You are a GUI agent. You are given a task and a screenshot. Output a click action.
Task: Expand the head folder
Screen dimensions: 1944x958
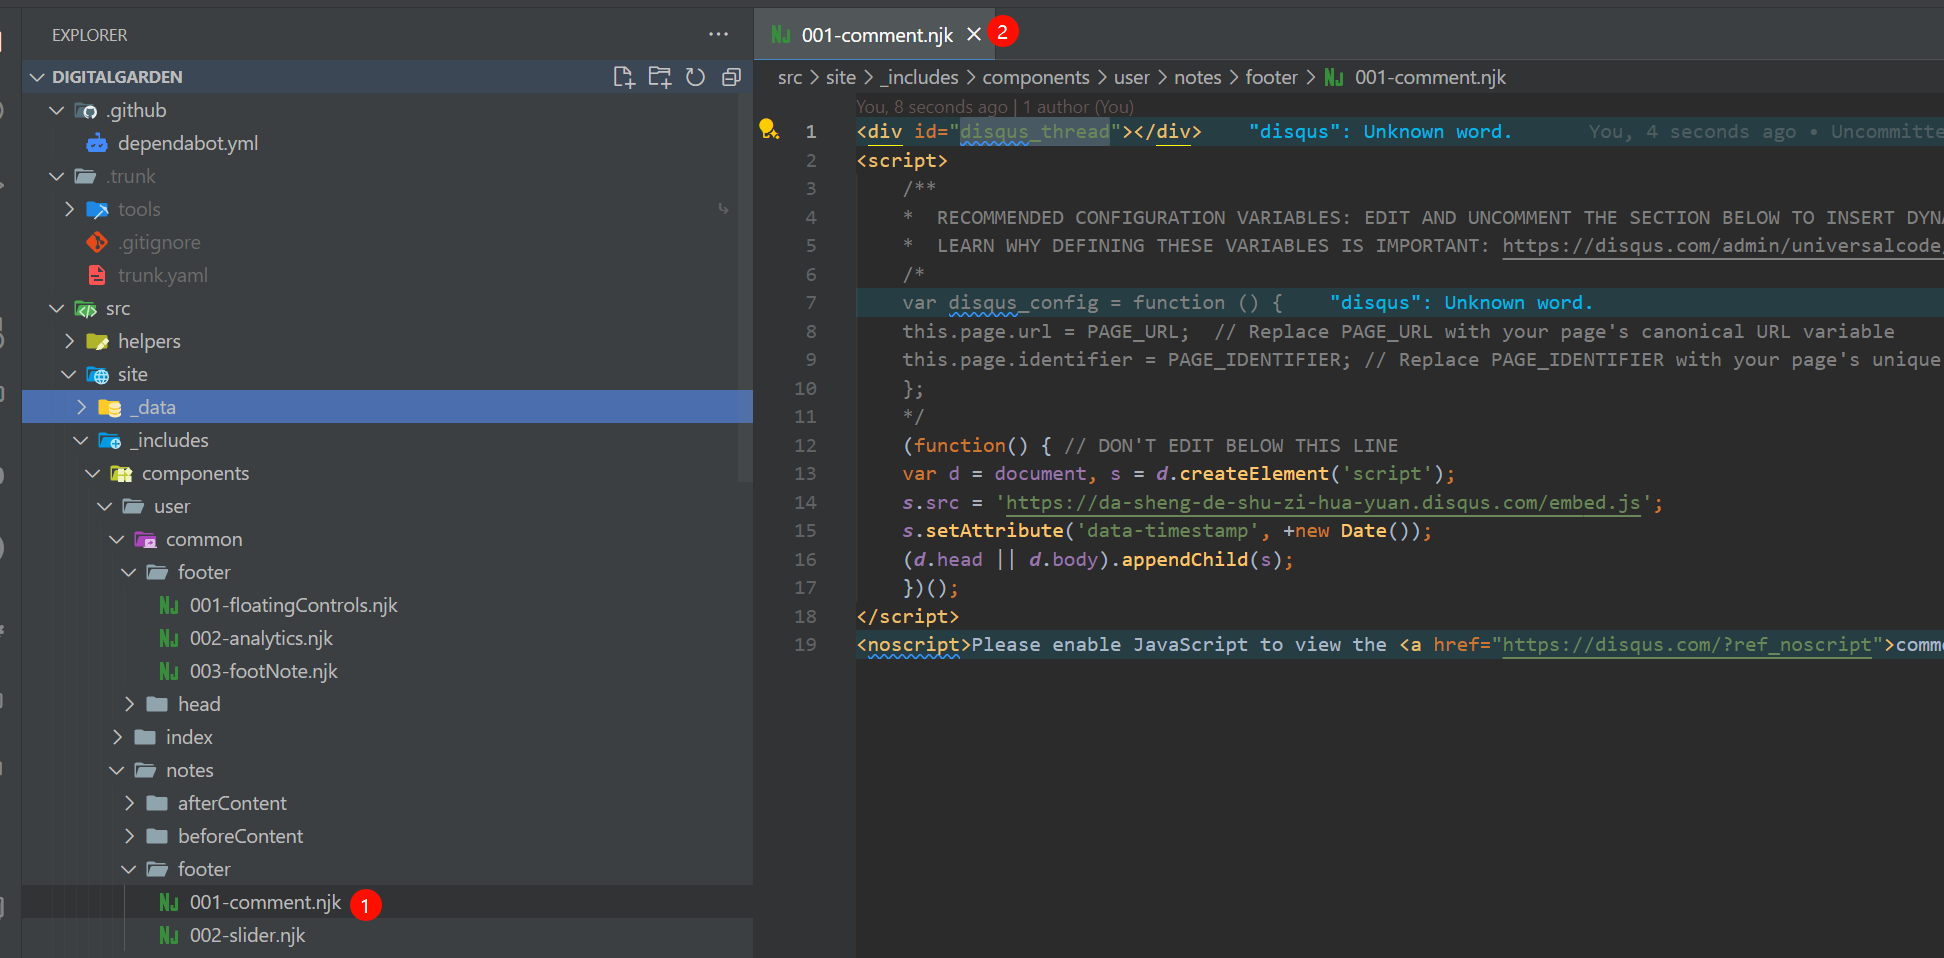(129, 704)
